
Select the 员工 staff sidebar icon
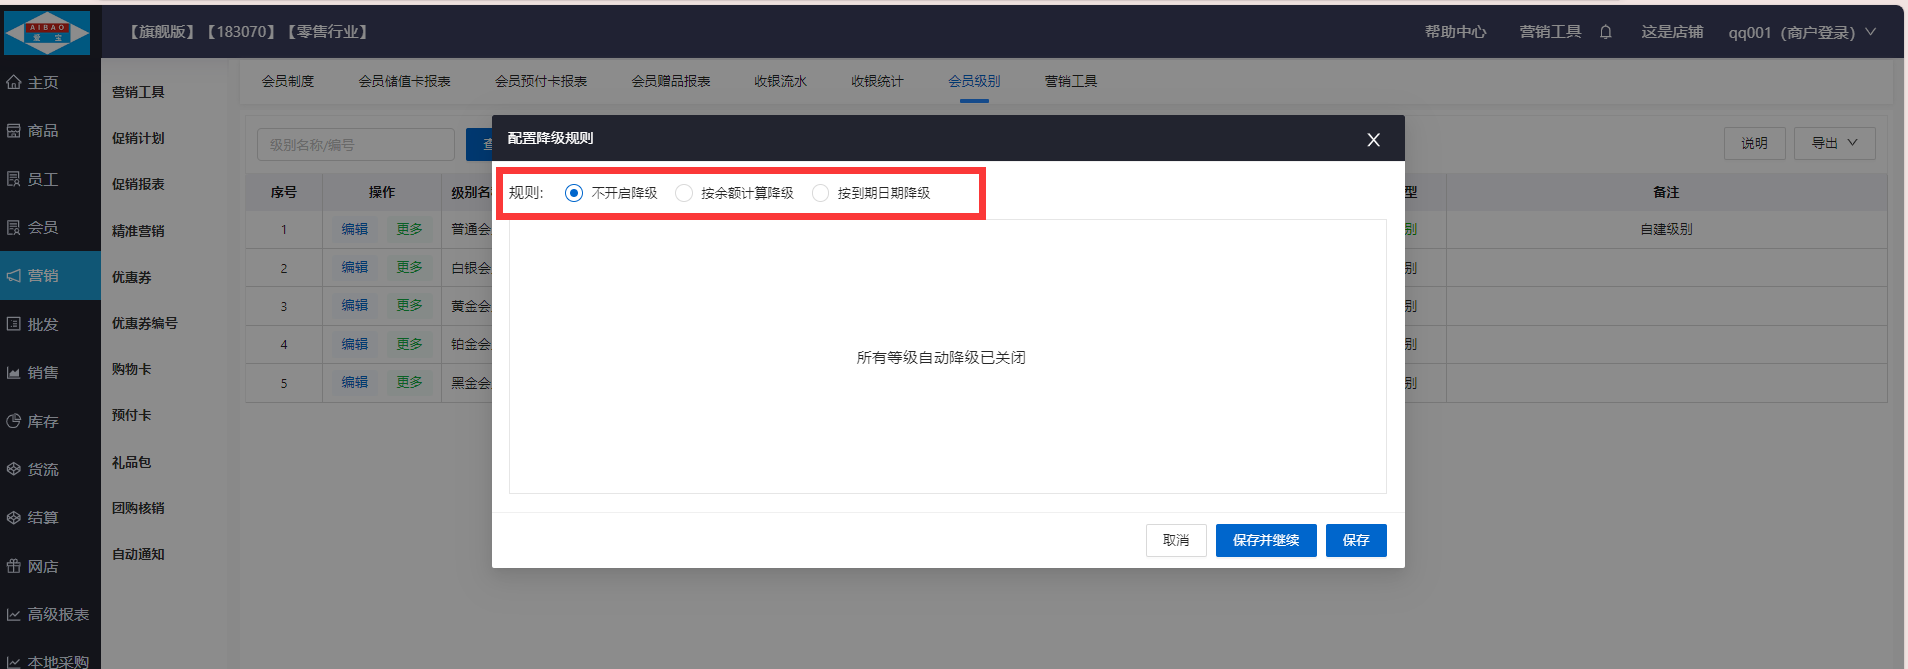tap(14, 179)
